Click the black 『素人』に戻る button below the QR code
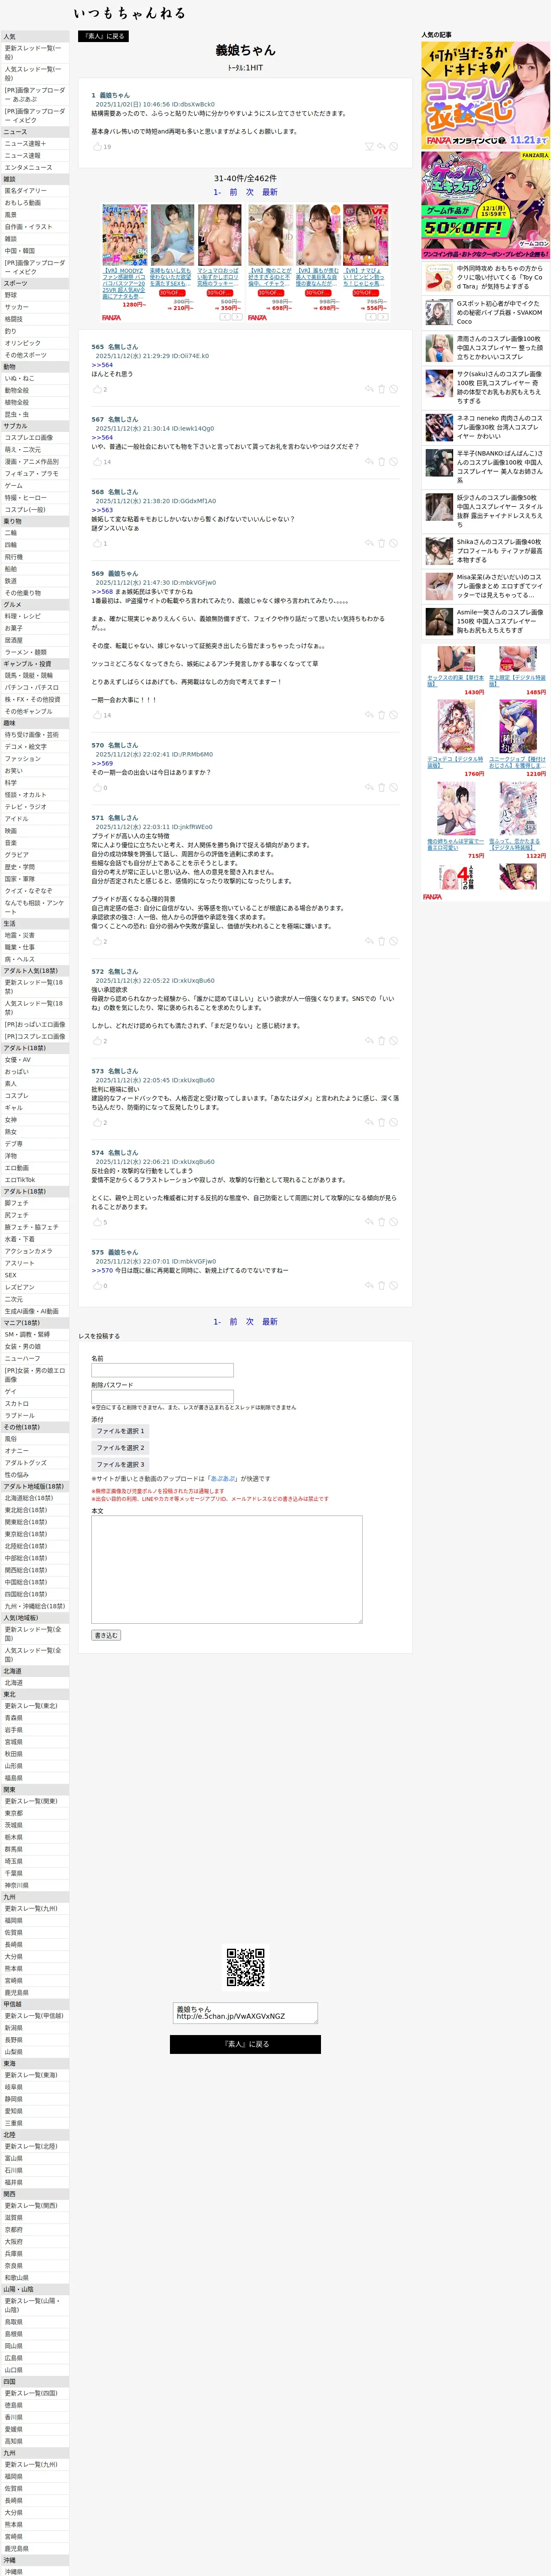The height and width of the screenshot is (2576, 551). (245, 2044)
